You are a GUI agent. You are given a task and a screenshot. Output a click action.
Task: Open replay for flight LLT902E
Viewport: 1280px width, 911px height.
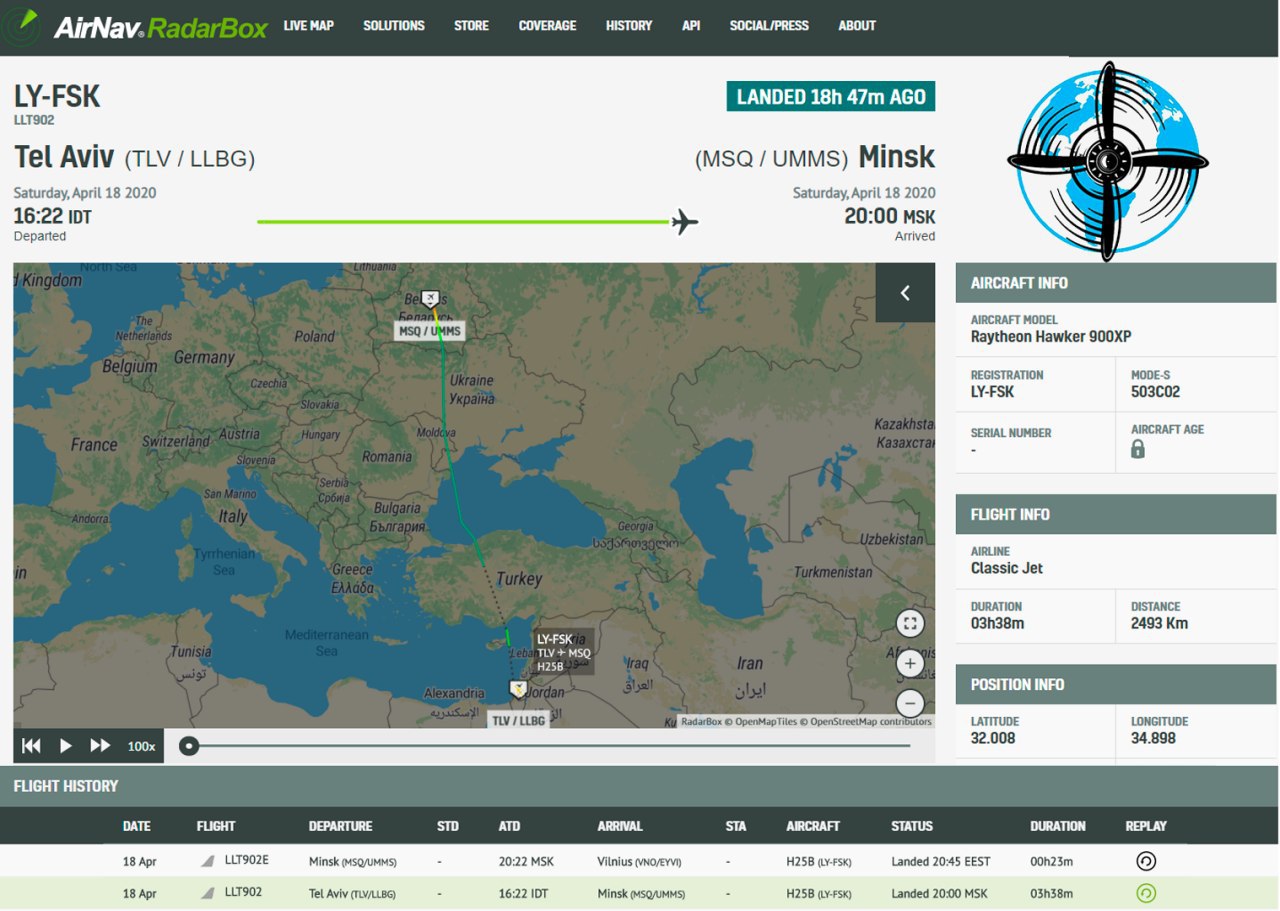coord(1146,861)
